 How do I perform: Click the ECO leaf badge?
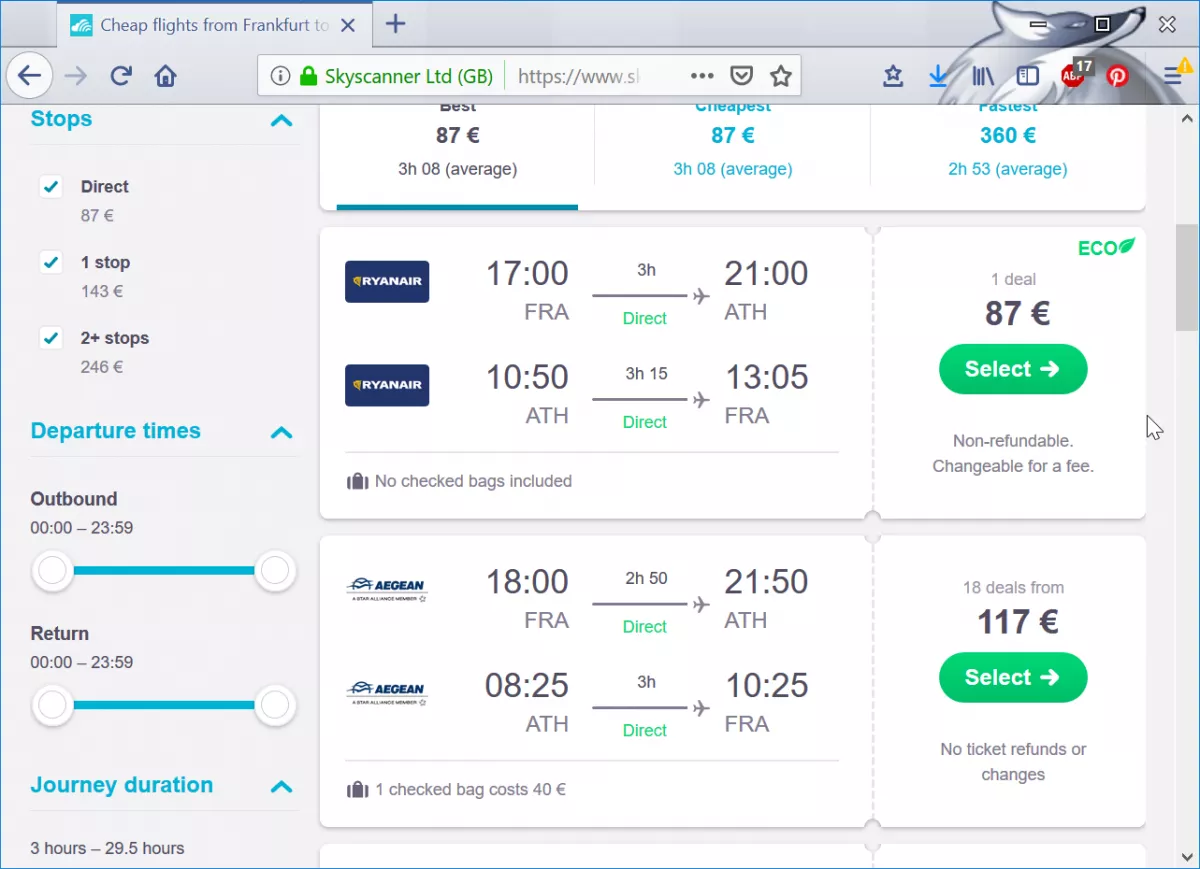[1106, 247]
